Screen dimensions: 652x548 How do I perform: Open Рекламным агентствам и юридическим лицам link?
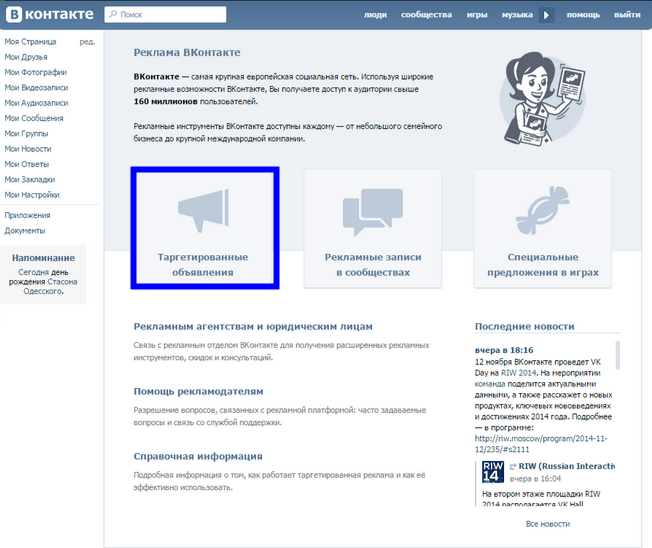(x=252, y=326)
